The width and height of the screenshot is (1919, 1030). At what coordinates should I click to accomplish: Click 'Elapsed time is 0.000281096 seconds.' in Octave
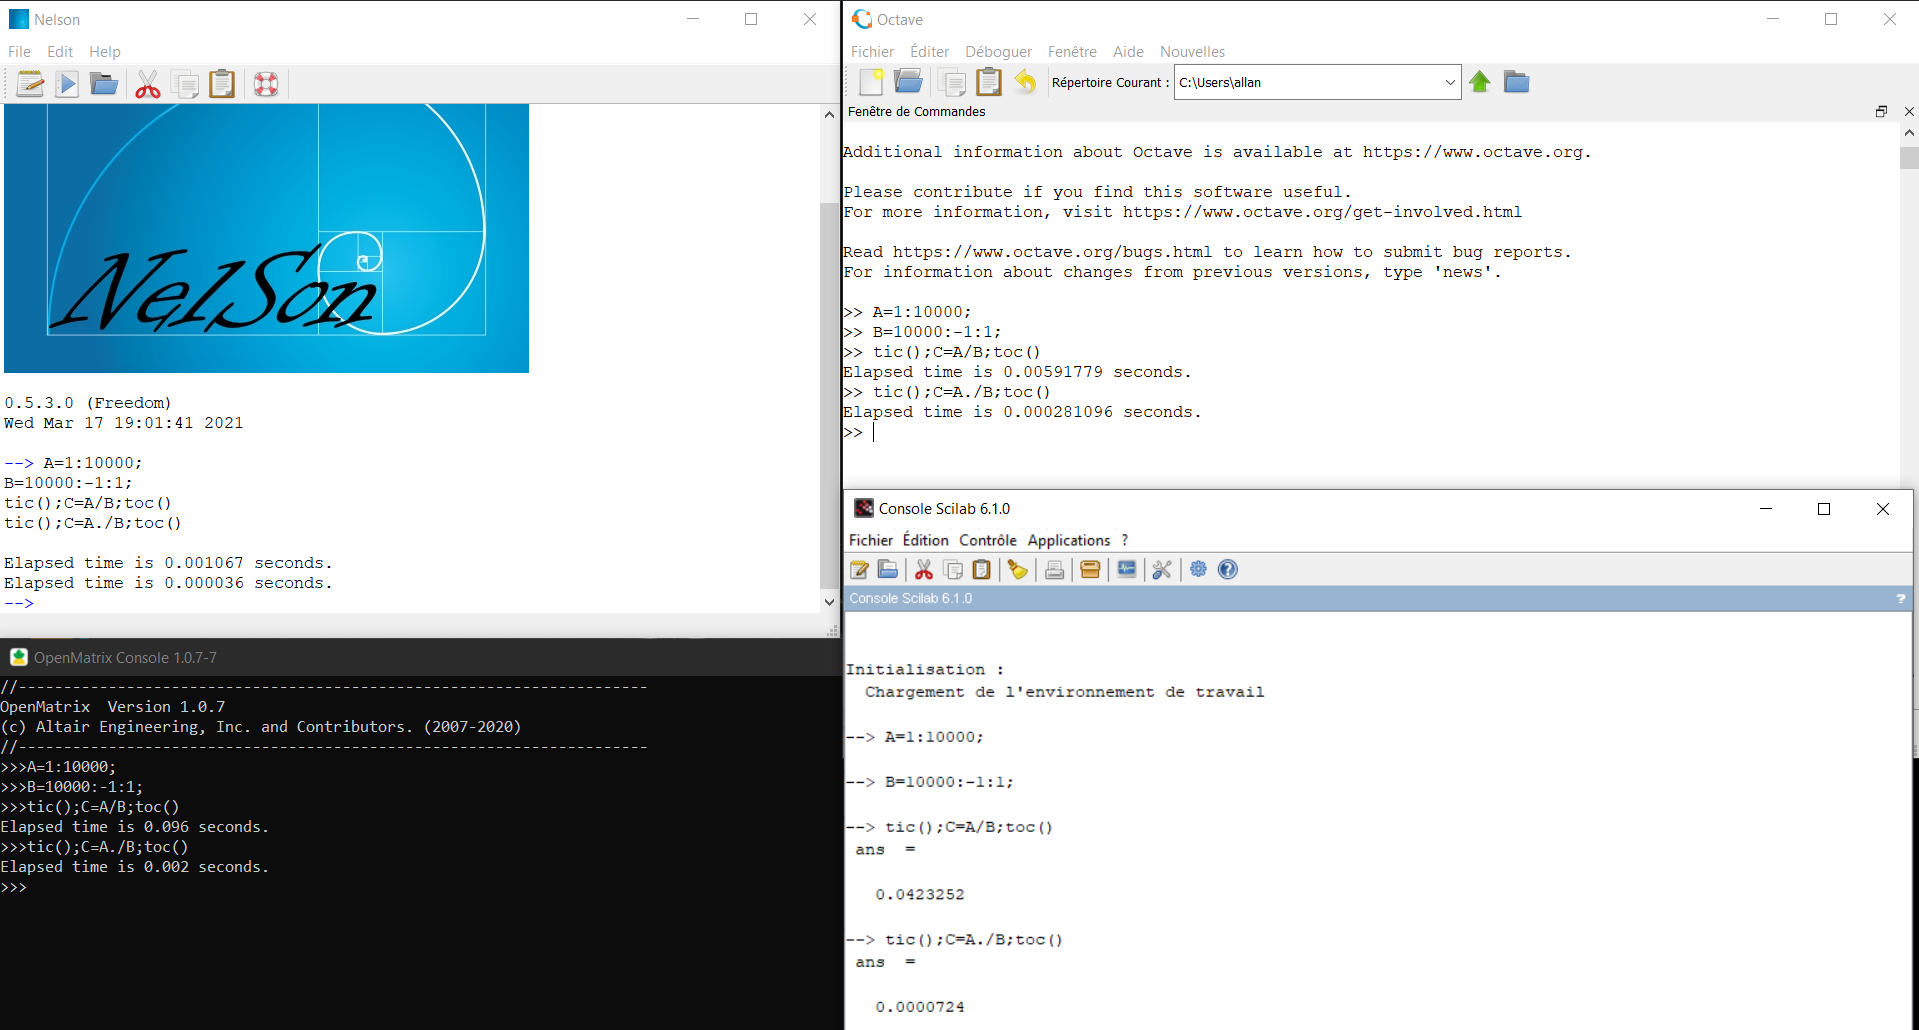(x=1022, y=412)
